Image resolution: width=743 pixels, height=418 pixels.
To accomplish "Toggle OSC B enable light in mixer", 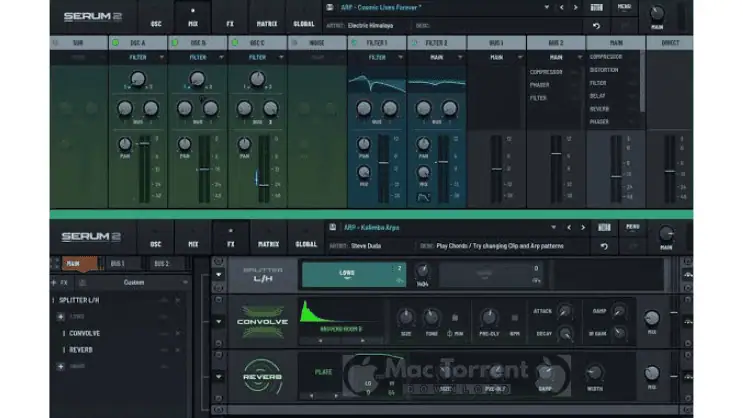I will coord(175,43).
